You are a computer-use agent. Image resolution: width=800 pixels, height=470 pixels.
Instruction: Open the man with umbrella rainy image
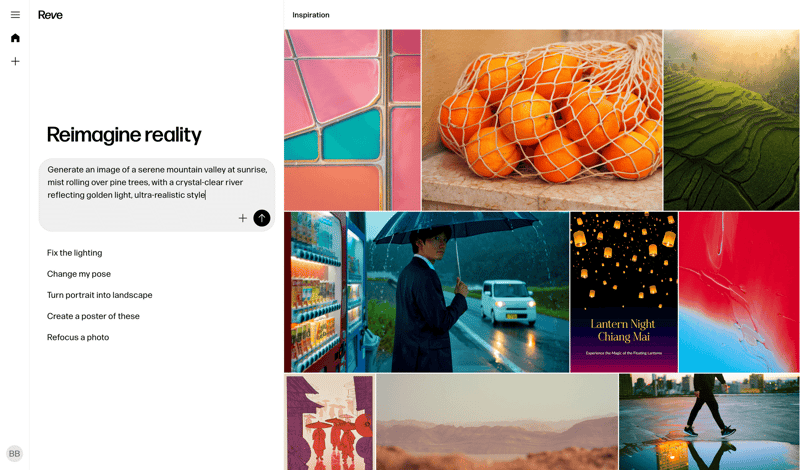tap(427, 292)
